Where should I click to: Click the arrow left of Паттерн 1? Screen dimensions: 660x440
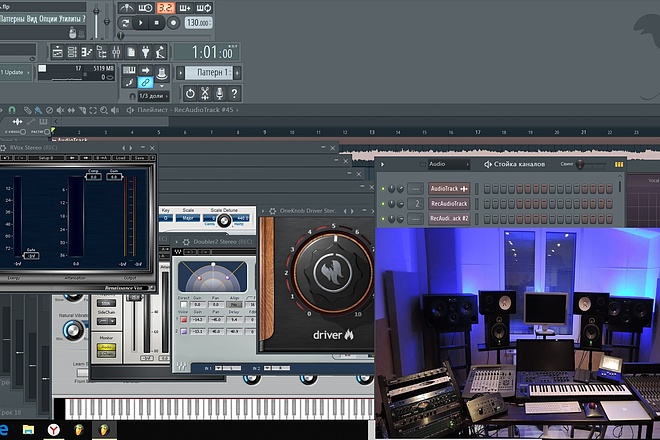pyautogui.click(x=180, y=73)
